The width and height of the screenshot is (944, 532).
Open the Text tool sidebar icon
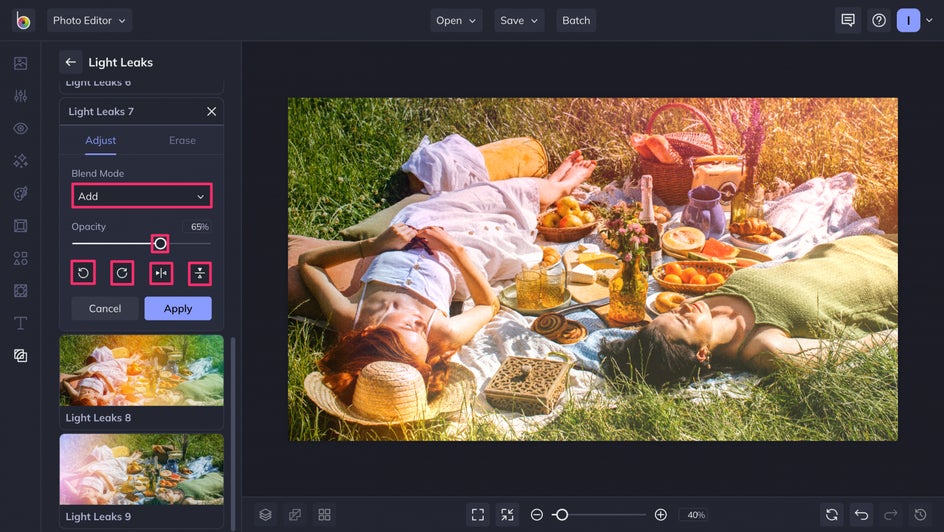[x=20, y=323]
